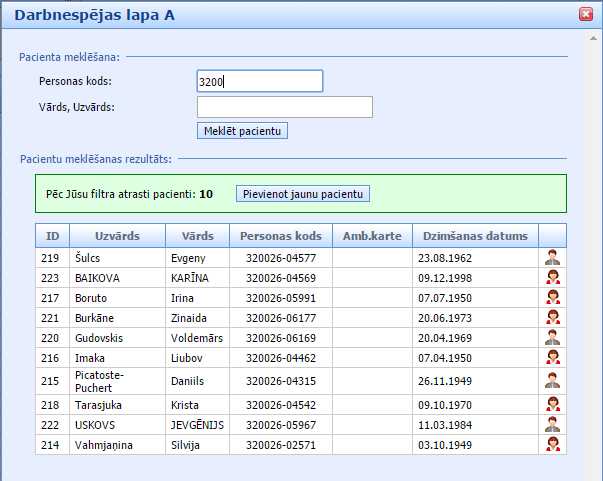603x481 pixels.
Task: Select the patient icon in BAIKOVA row
Action: (552, 278)
